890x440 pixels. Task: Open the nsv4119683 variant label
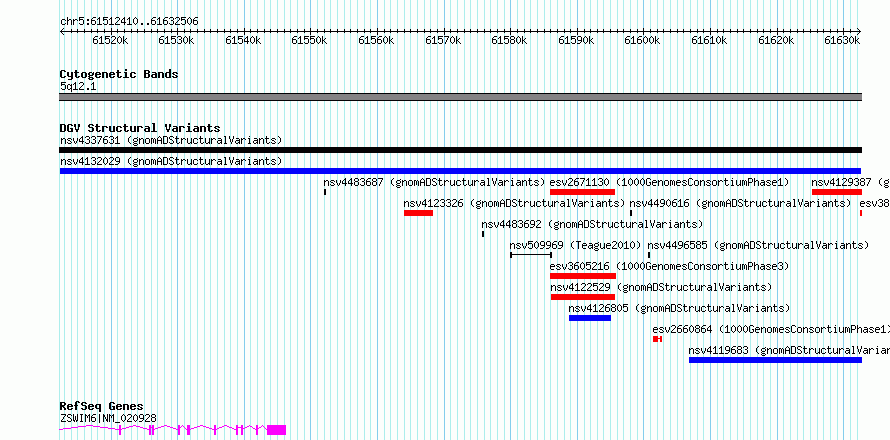pyautogui.click(x=789, y=350)
